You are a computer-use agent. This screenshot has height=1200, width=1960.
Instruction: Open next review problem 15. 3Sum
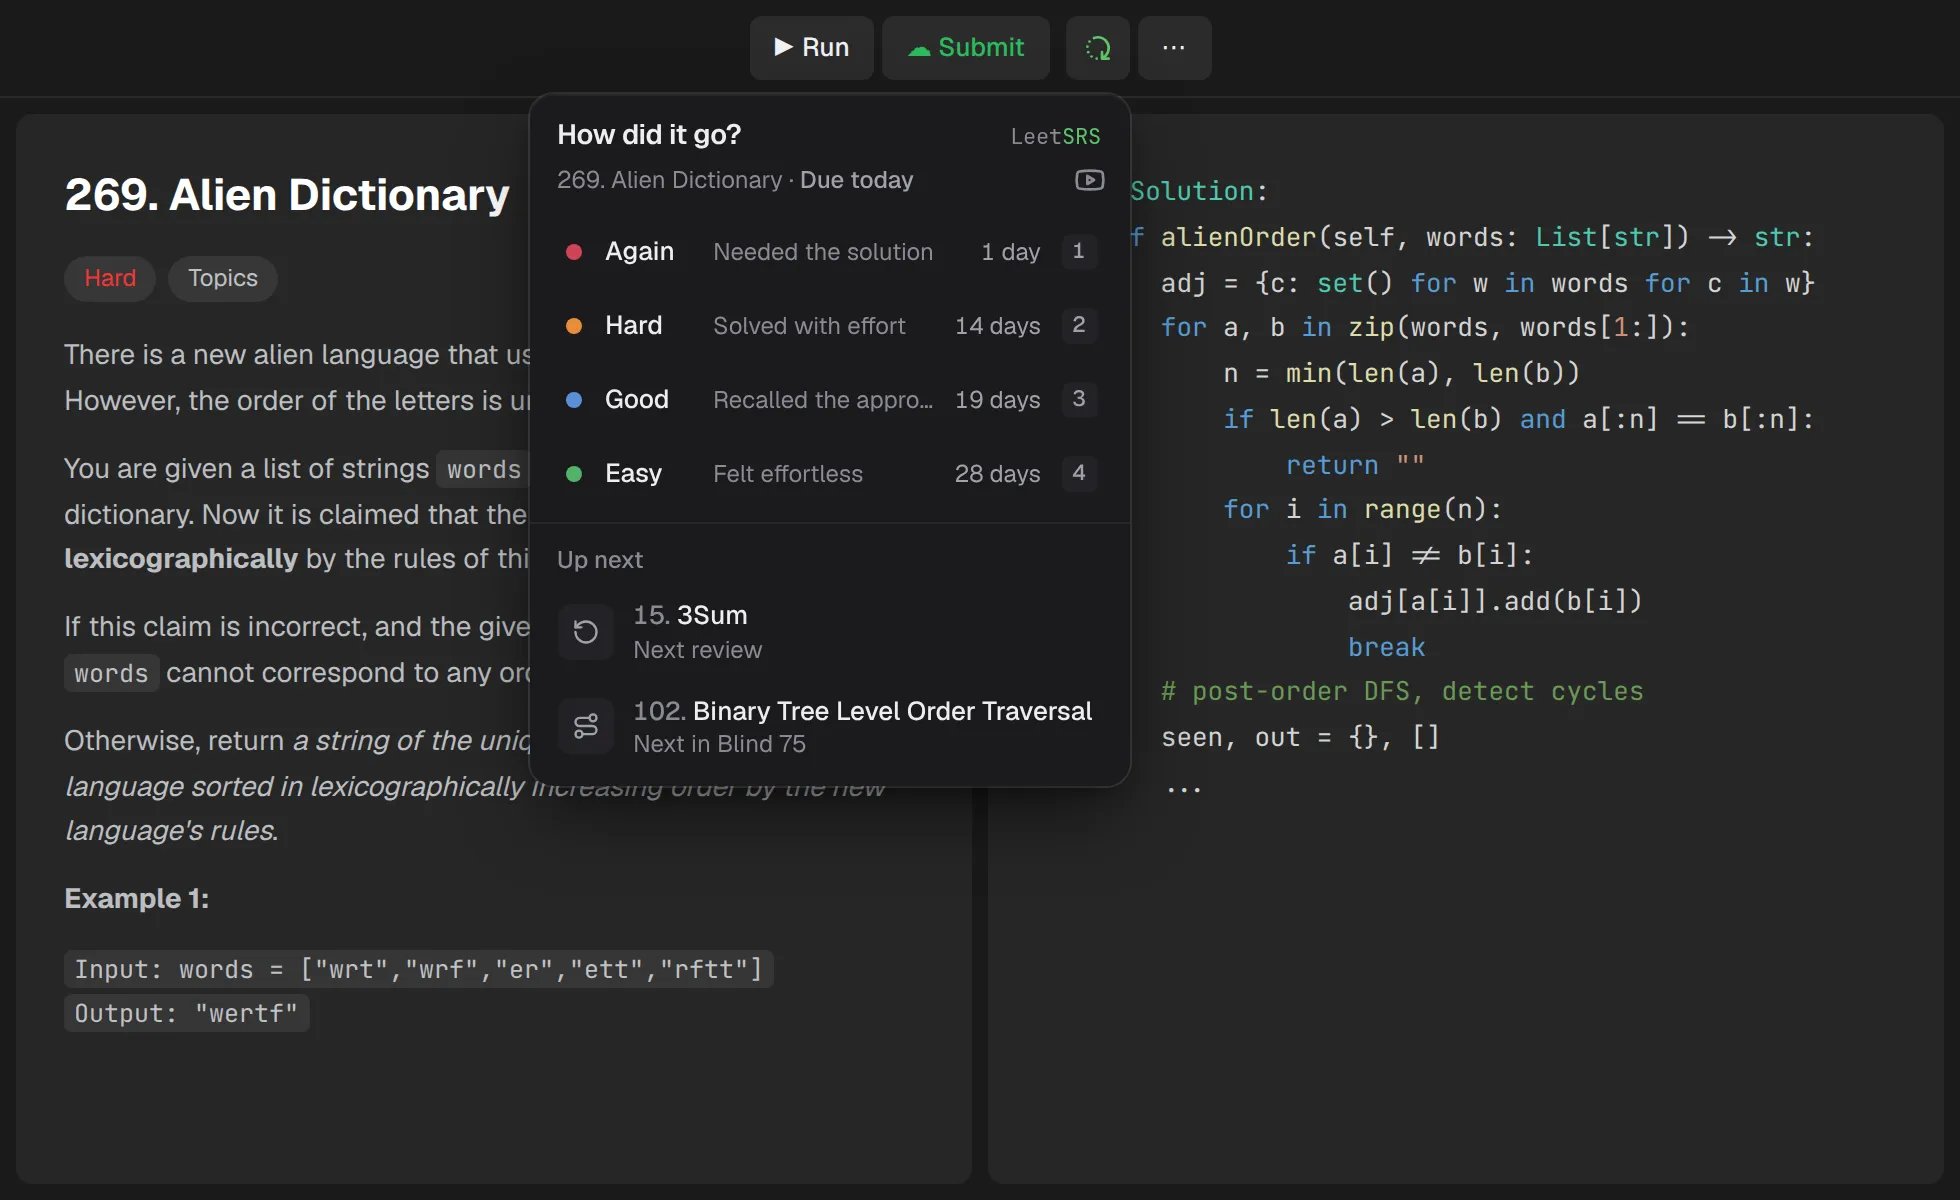coord(829,632)
